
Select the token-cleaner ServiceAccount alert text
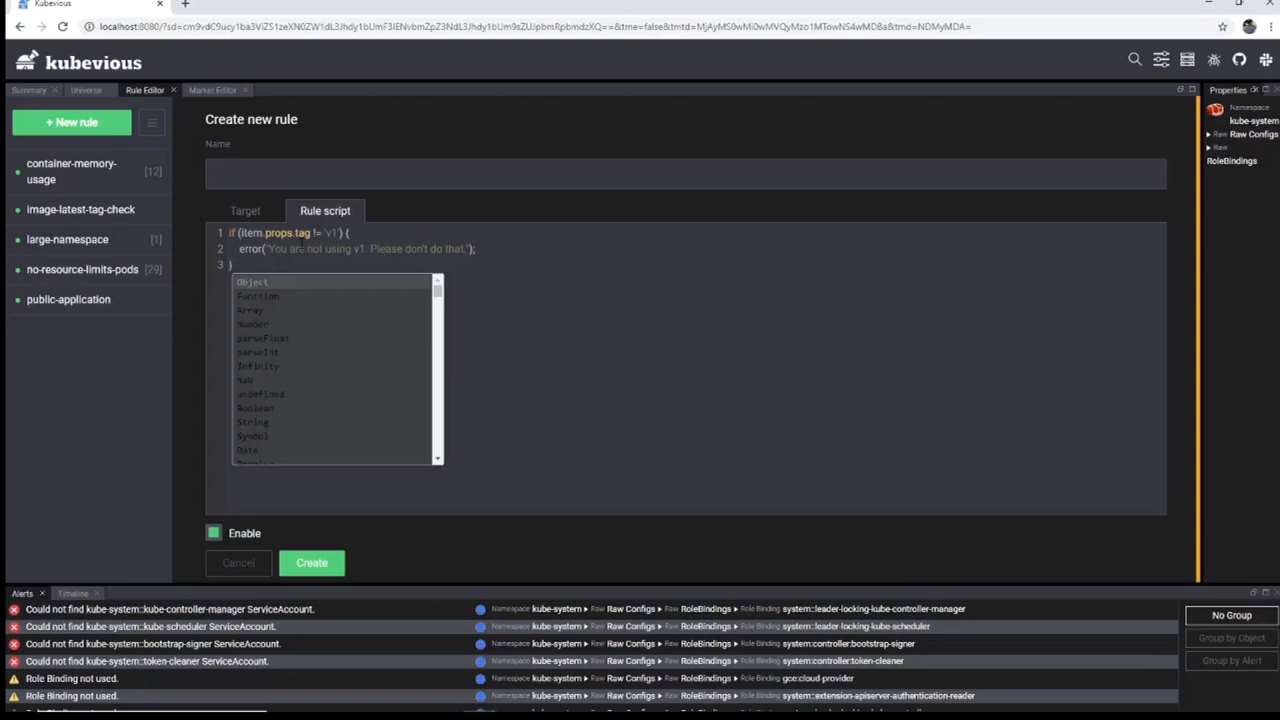[x=147, y=661]
